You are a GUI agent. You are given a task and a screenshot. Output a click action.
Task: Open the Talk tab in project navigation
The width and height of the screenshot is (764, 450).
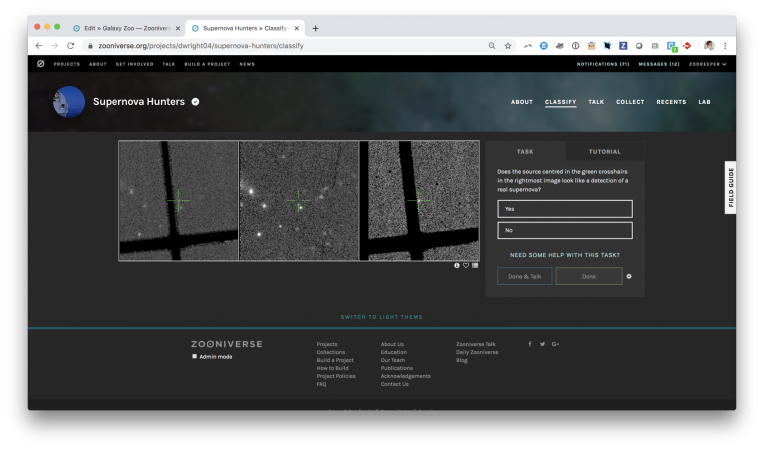(596, 102)
